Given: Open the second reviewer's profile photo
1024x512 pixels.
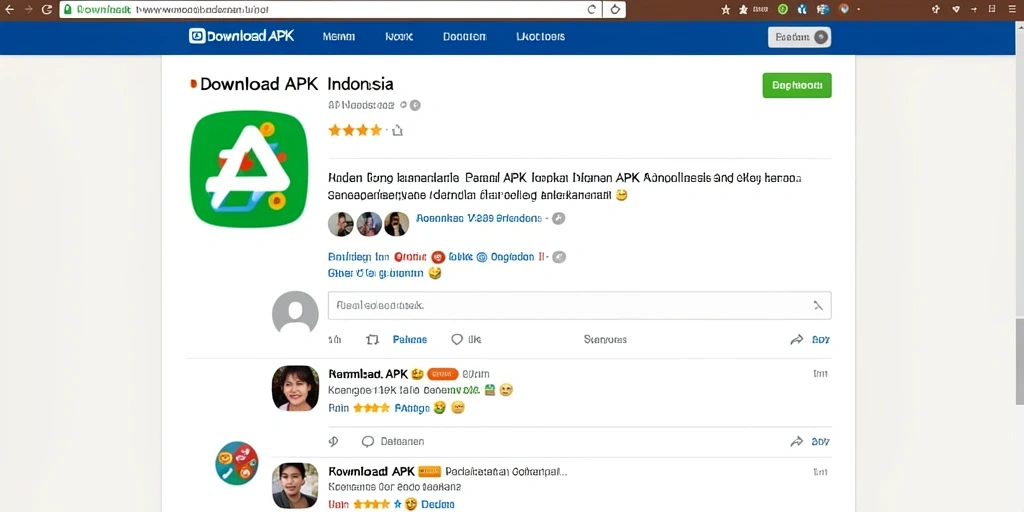Looking at the screenshot, I should pyautogui.click(x=295, y=486).
